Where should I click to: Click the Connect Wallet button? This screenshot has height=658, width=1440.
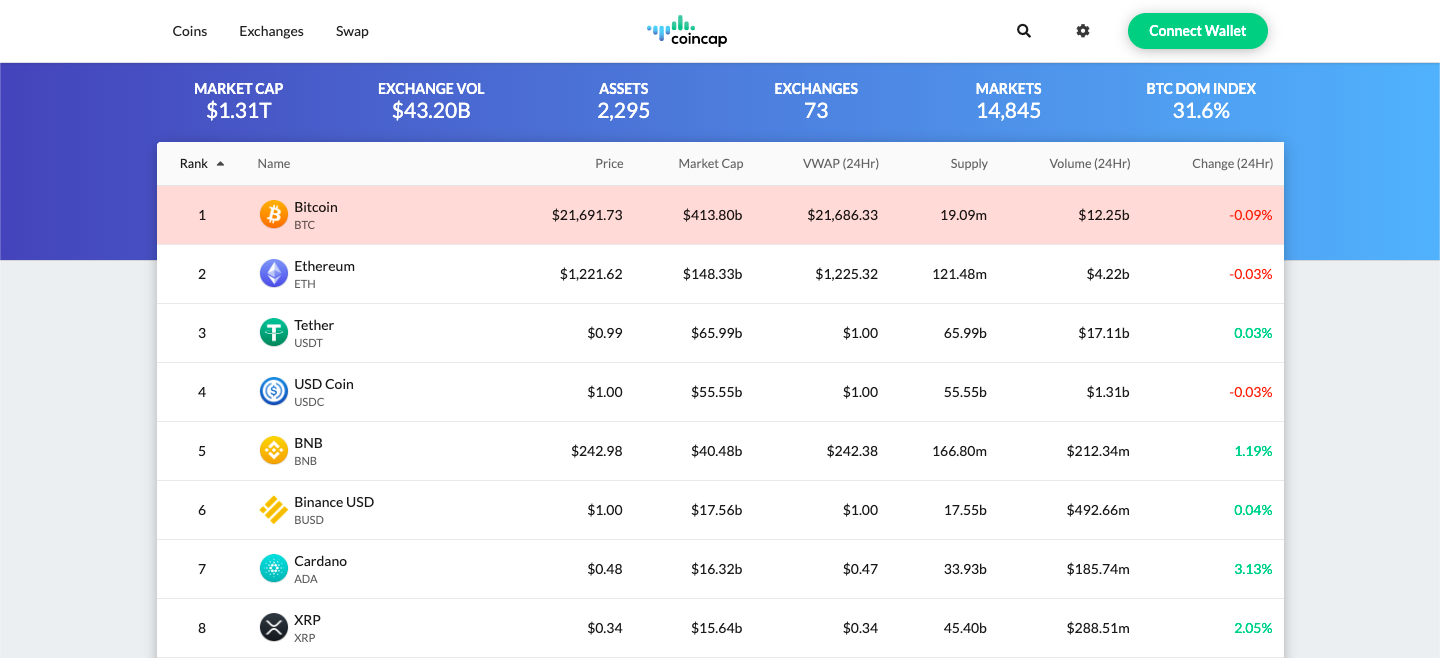(1197, 31)
